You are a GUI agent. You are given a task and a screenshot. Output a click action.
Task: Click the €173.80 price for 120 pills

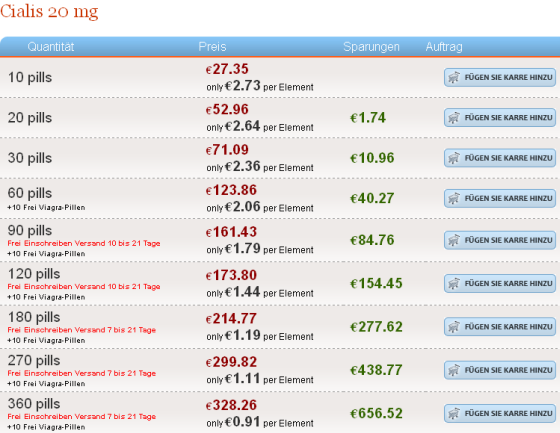tap(231, 275)
